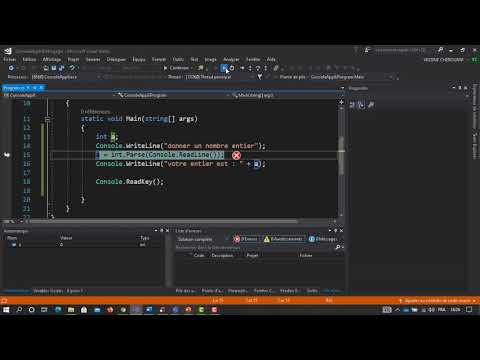Open property pages wrench icon
This screenshot has height=360, width=480.
[371, 105]
